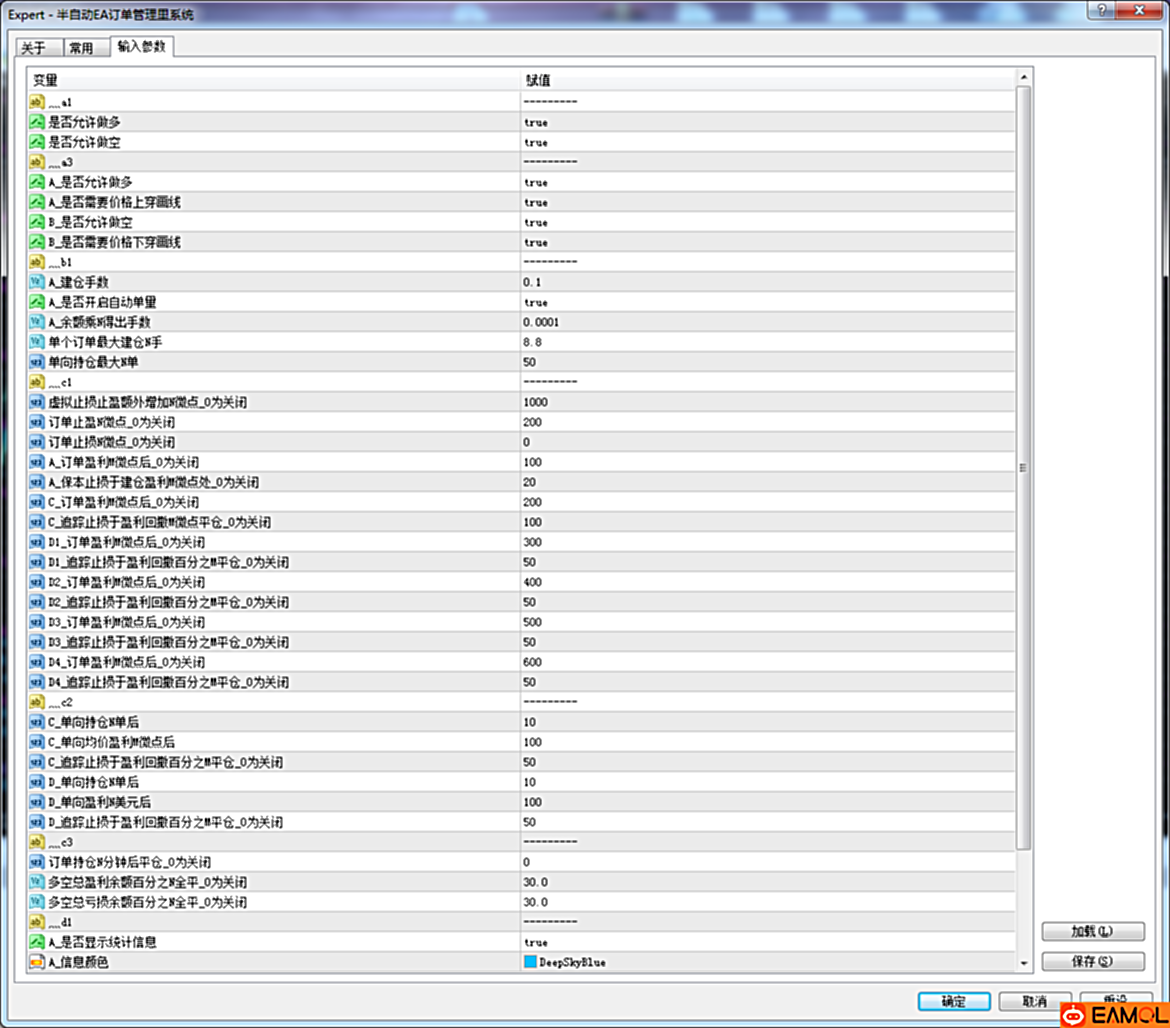
Task: Toggle the true value of 是否允许做空
Action: point(536,142)
